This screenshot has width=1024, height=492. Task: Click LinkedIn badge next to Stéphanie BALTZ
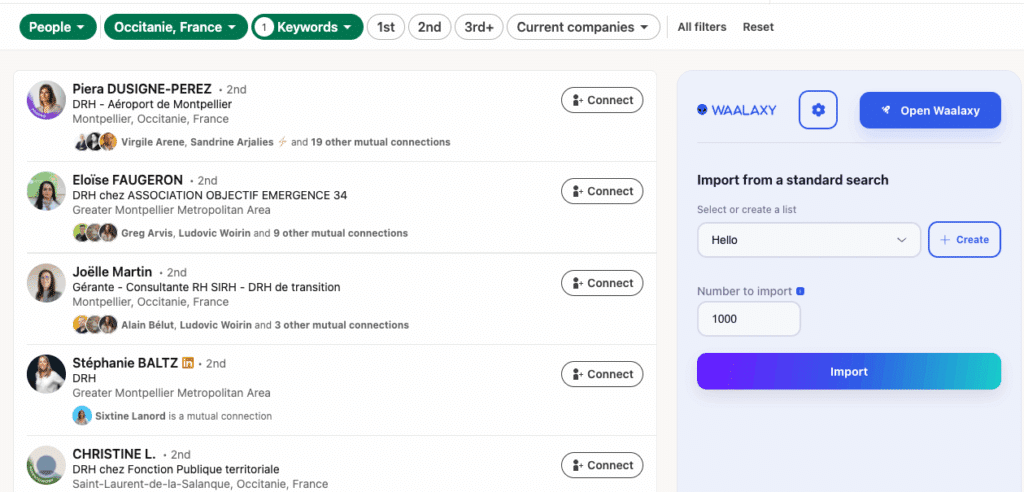[x=188, y=363]
